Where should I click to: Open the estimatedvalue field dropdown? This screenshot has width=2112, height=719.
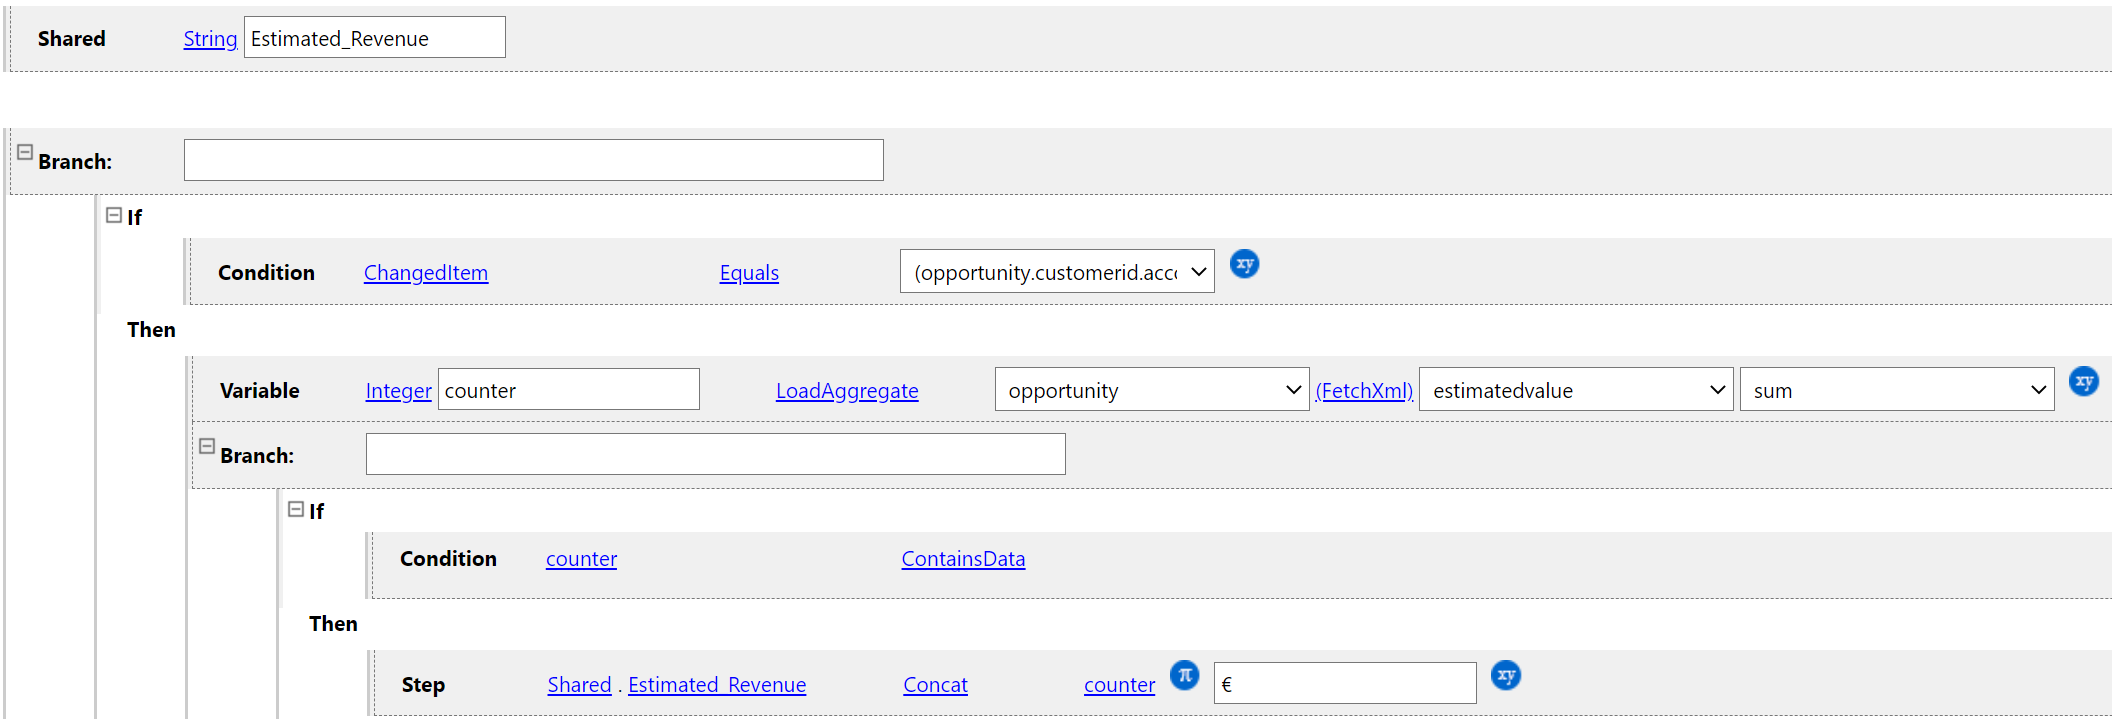coord(1576,389)
